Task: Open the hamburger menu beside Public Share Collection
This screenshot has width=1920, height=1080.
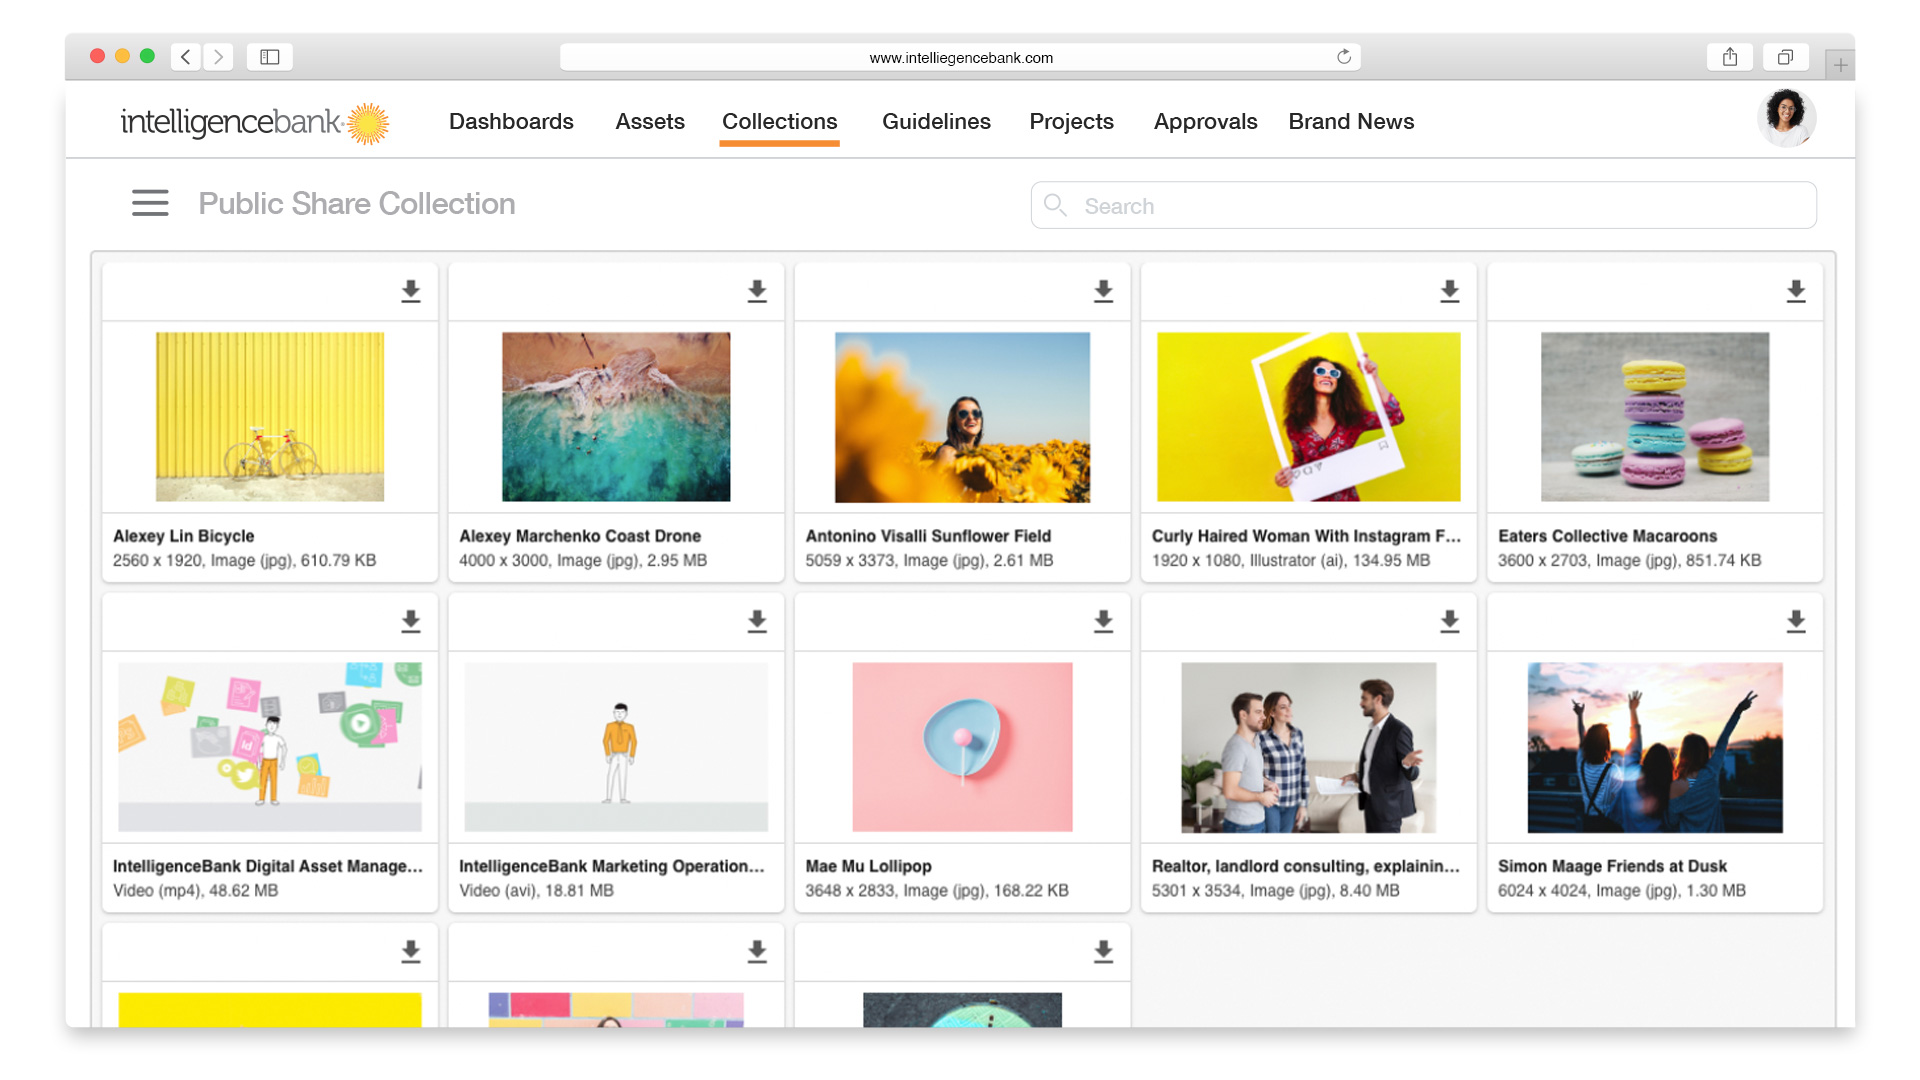Action: [150, 203]
